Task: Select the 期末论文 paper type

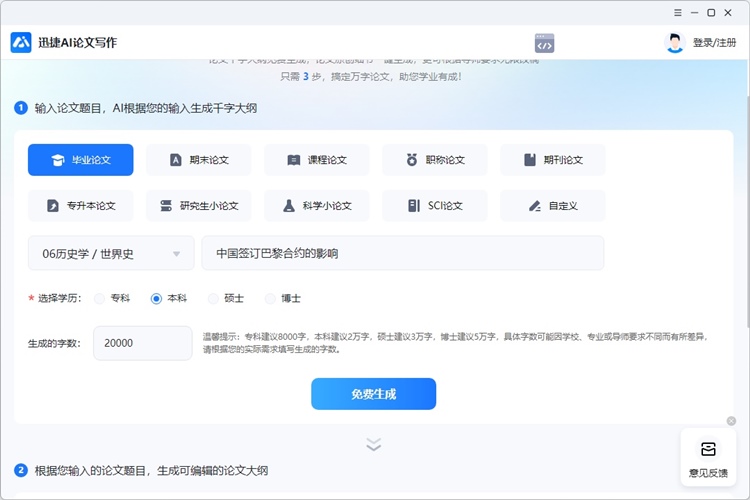Action: point(199,160)
